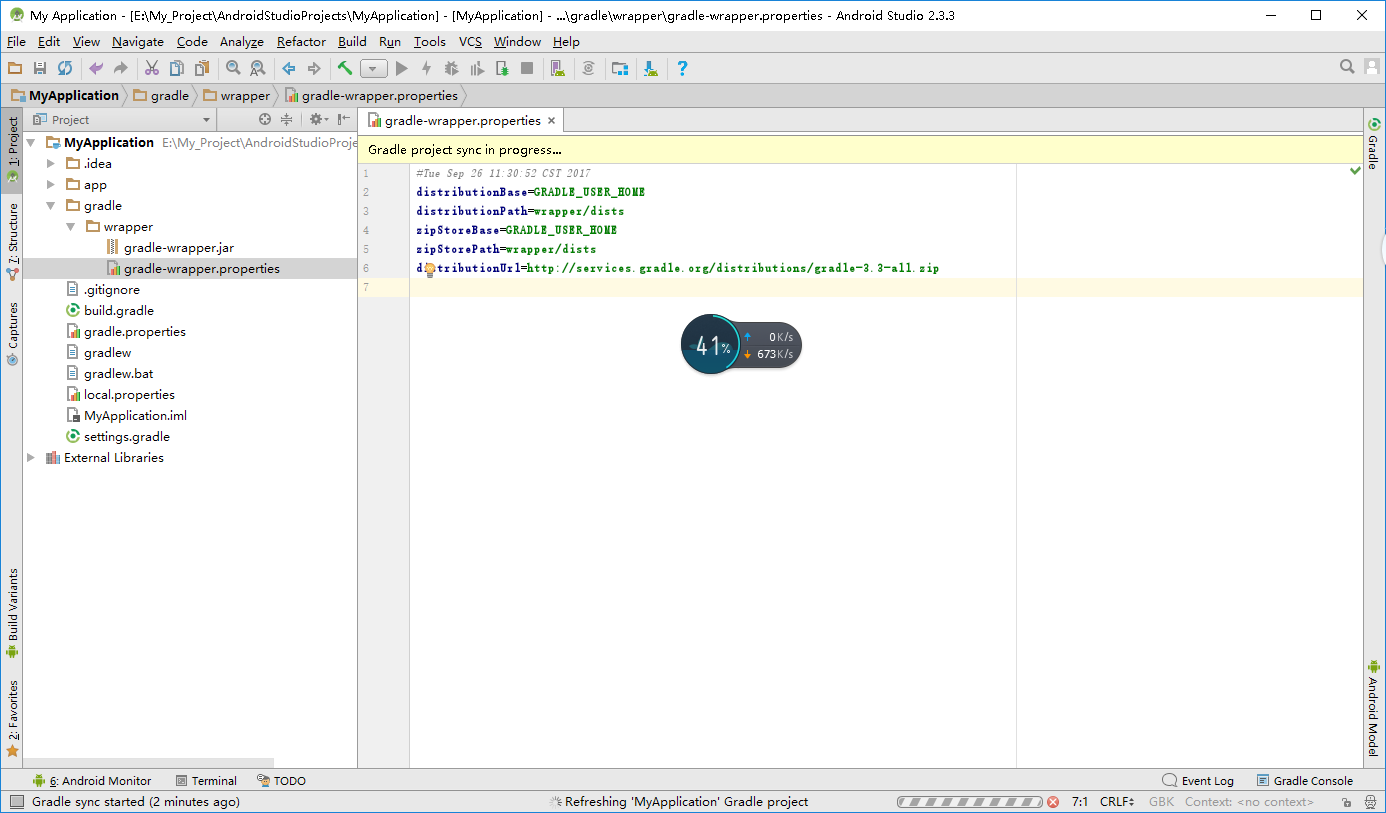
Task: Toggle the Gradle side panel
Action: click(x=1373, y=144)
